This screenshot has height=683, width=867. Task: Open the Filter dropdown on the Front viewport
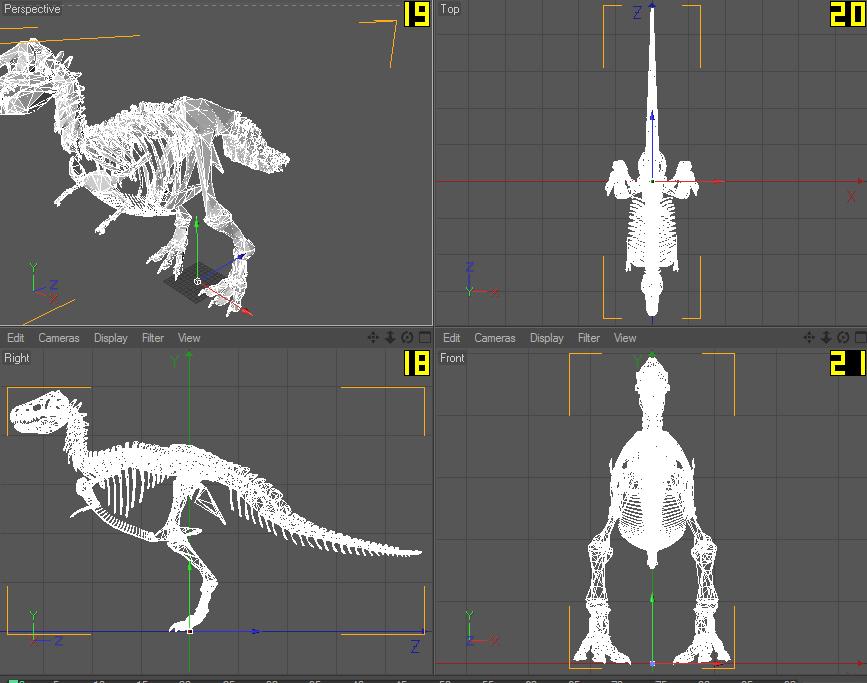pos(588,338)
